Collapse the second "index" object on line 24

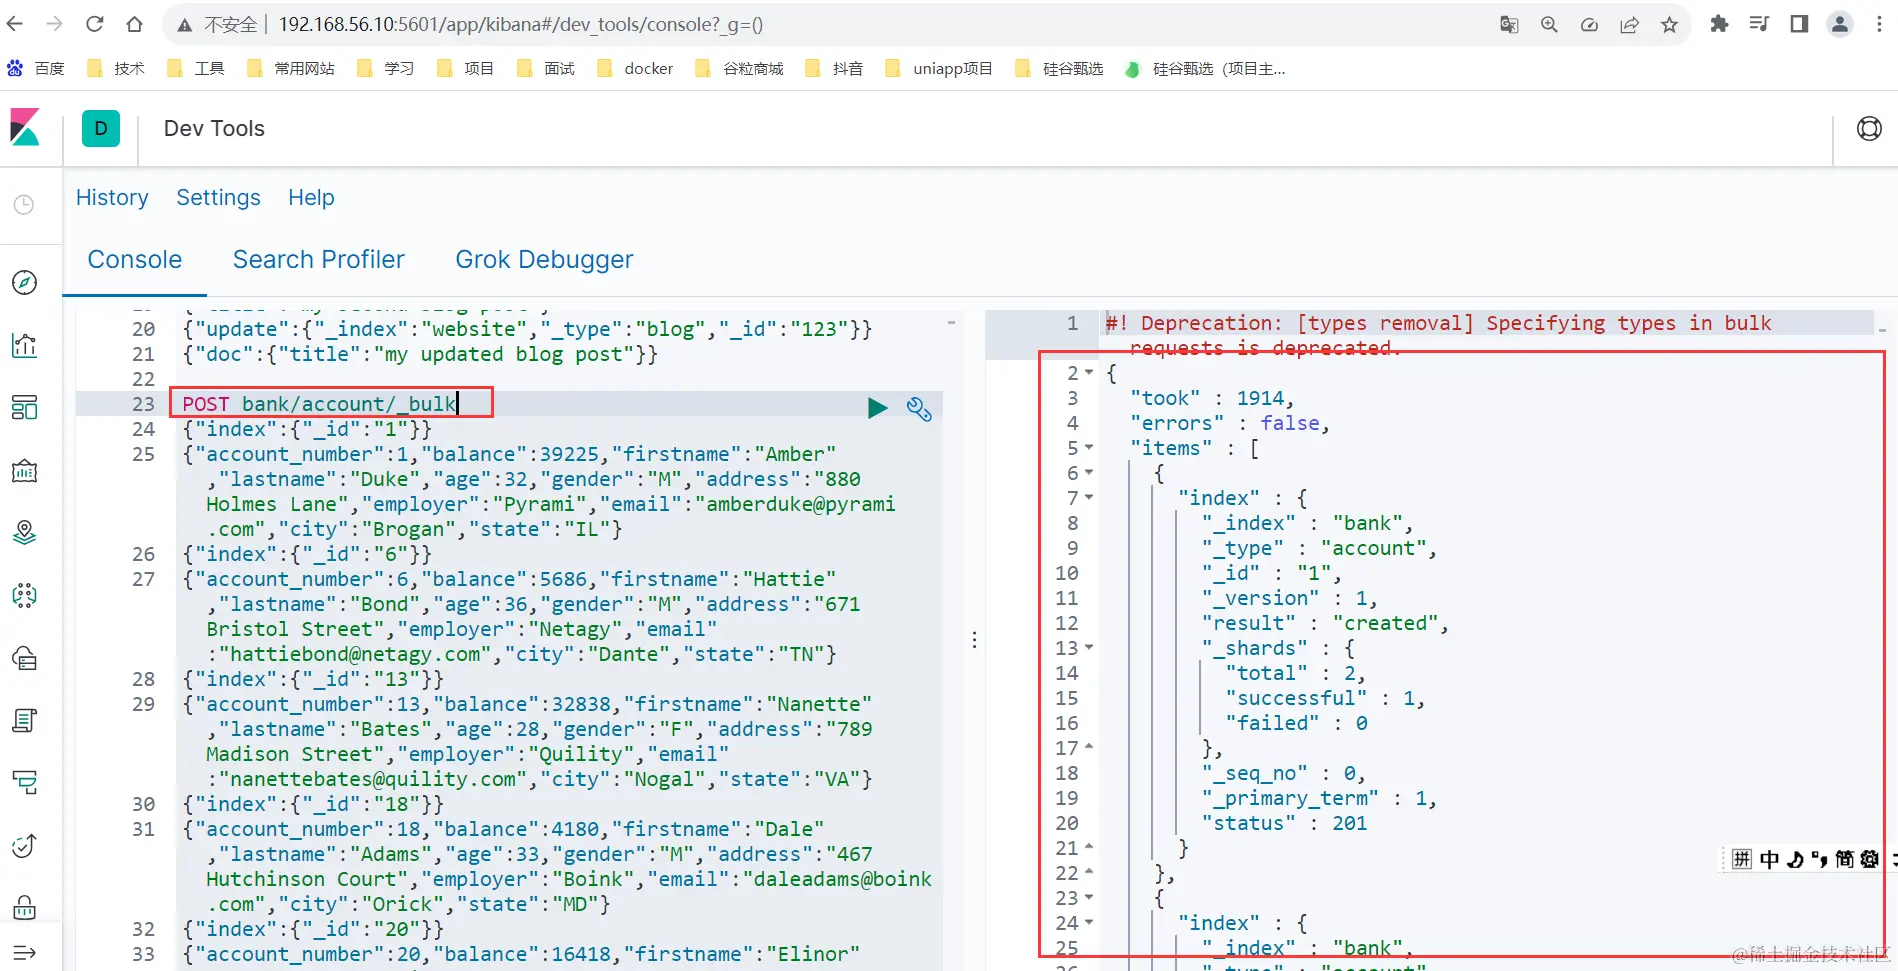(1089, 923)
